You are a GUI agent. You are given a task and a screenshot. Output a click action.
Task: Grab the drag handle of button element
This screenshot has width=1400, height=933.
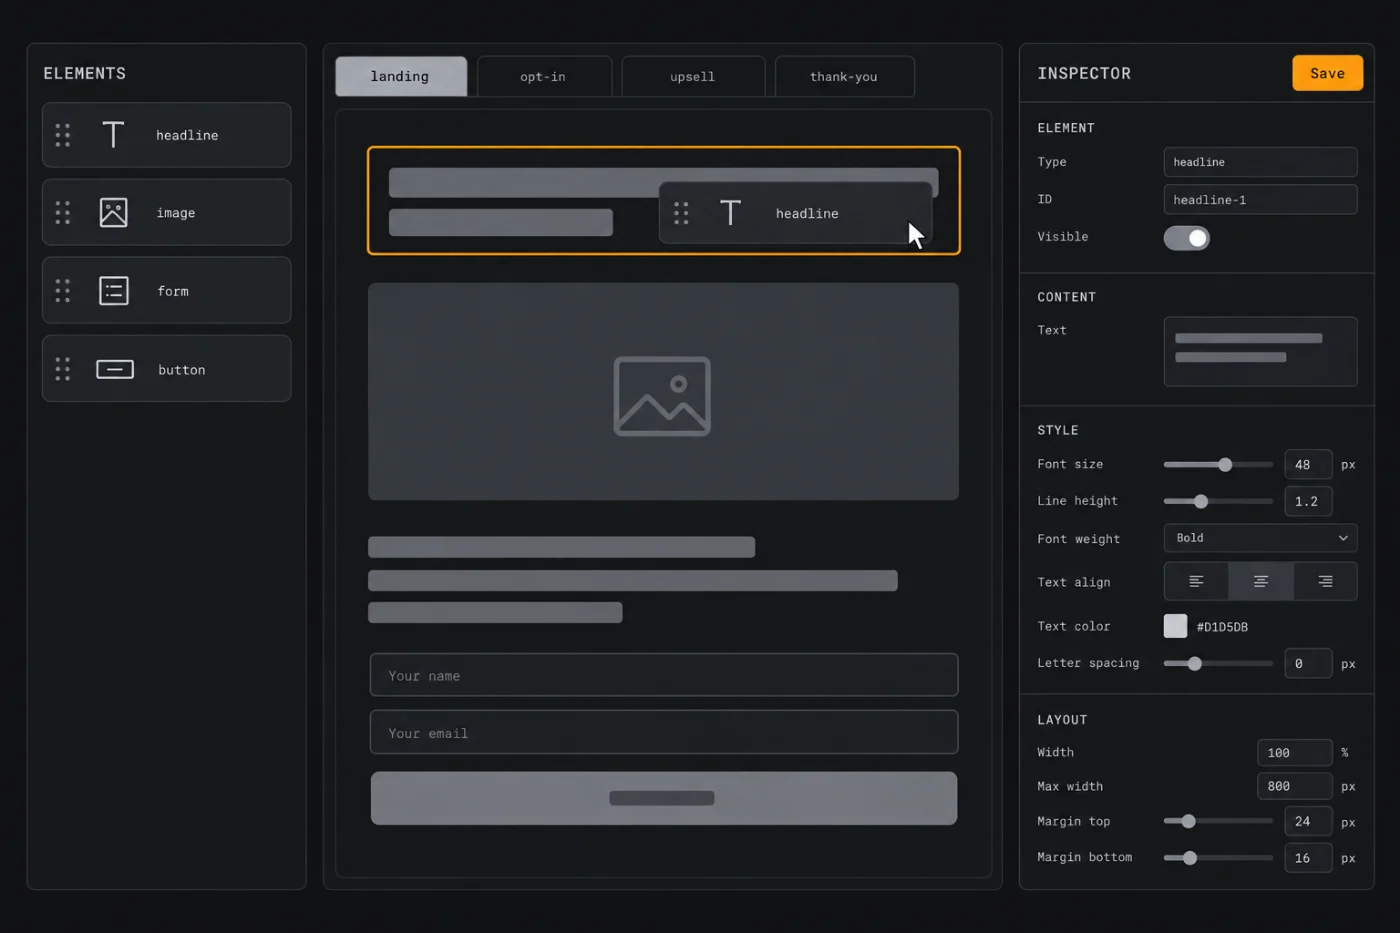63,369
